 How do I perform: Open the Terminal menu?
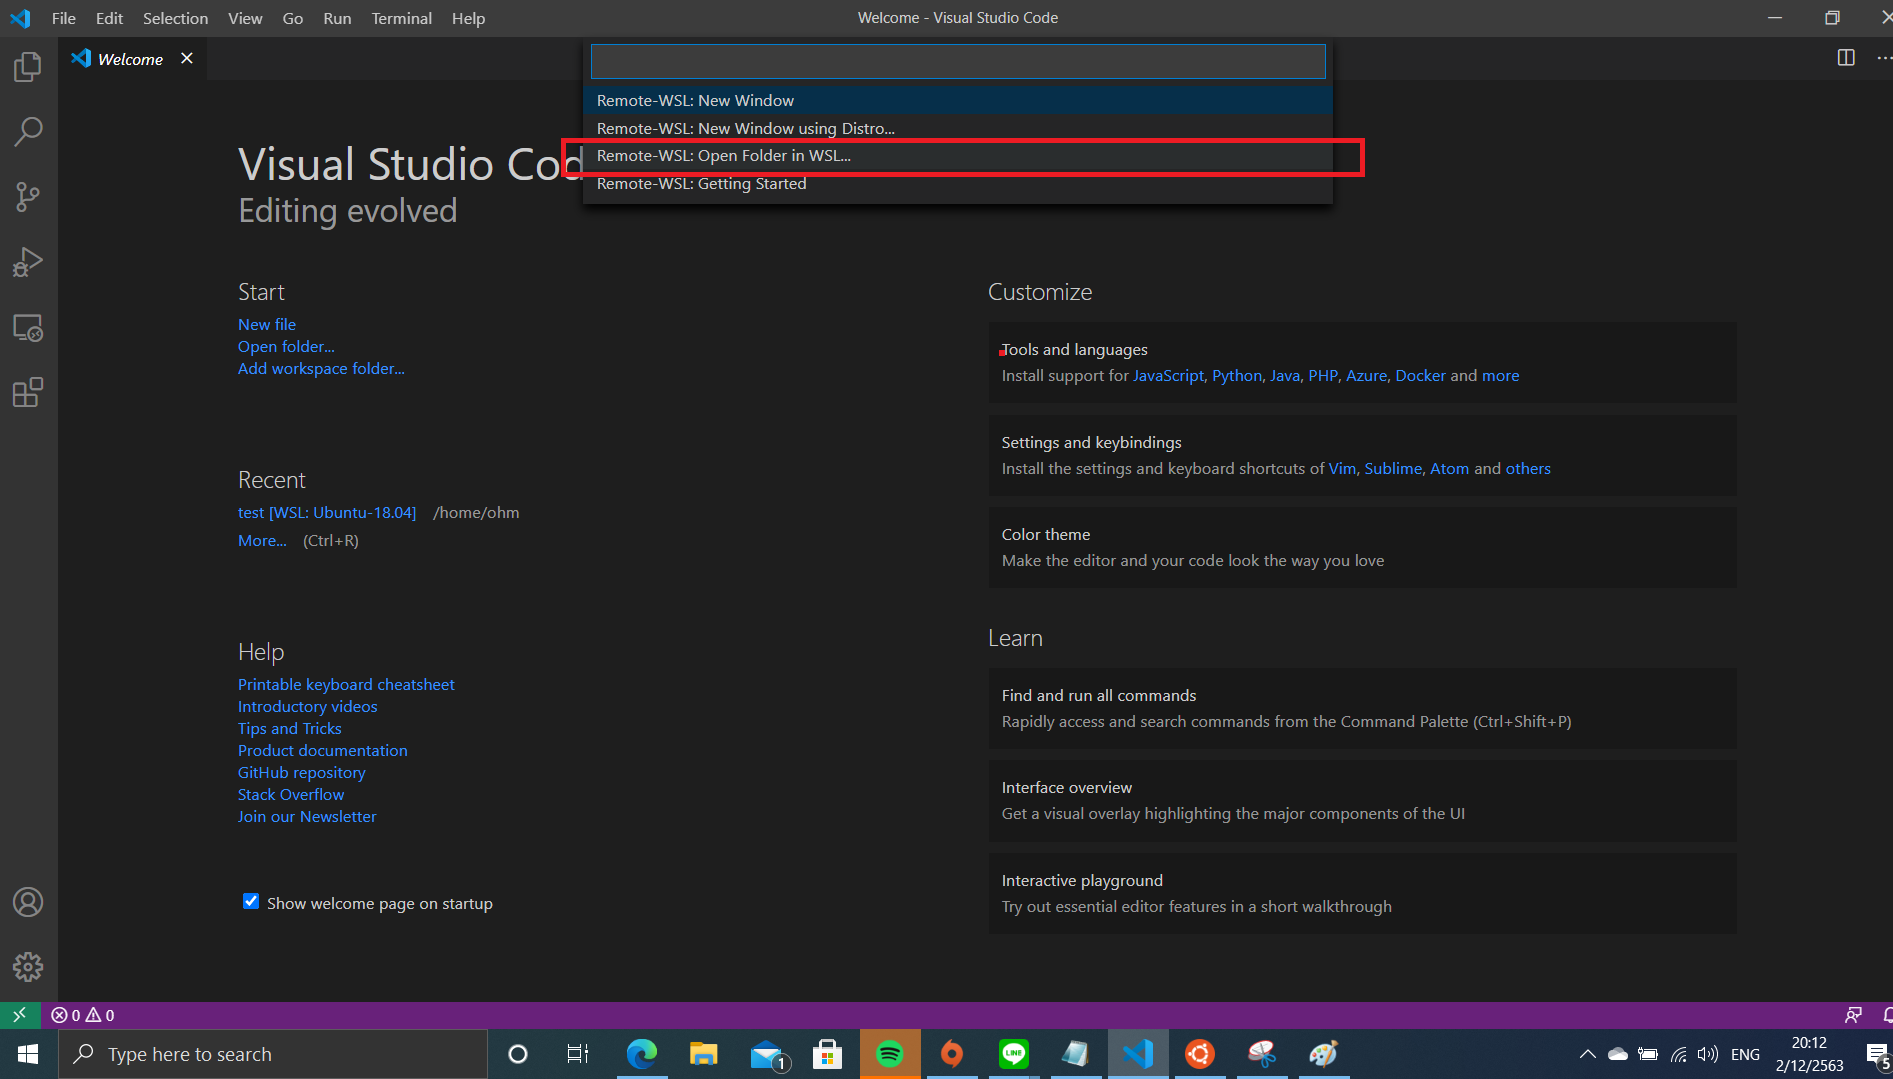(401, 18)
